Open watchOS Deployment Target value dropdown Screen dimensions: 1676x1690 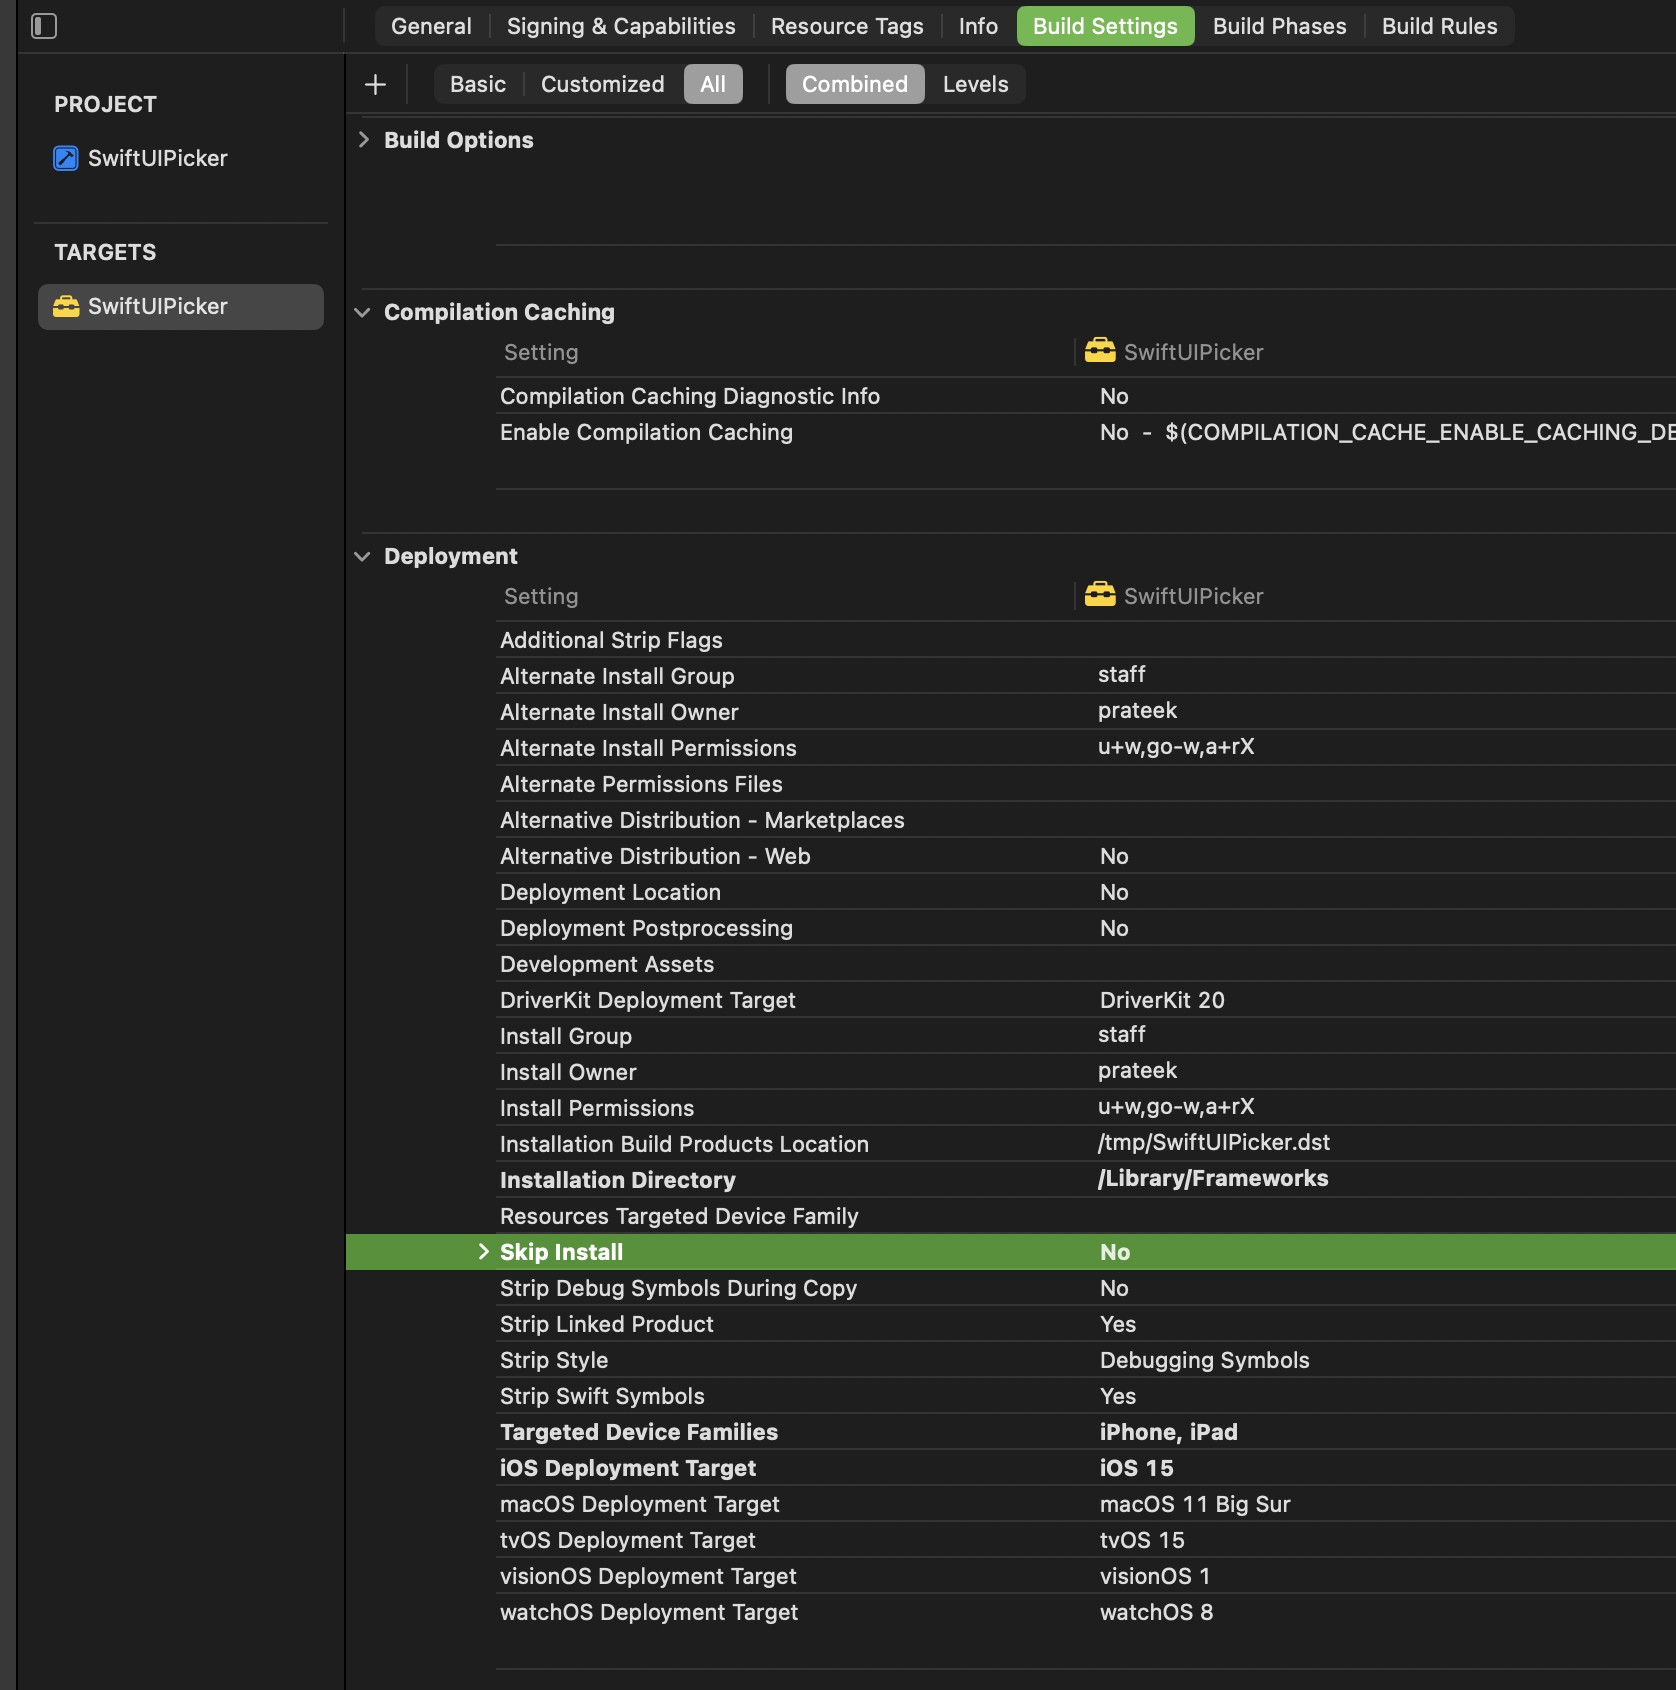pos(1157,1612)
